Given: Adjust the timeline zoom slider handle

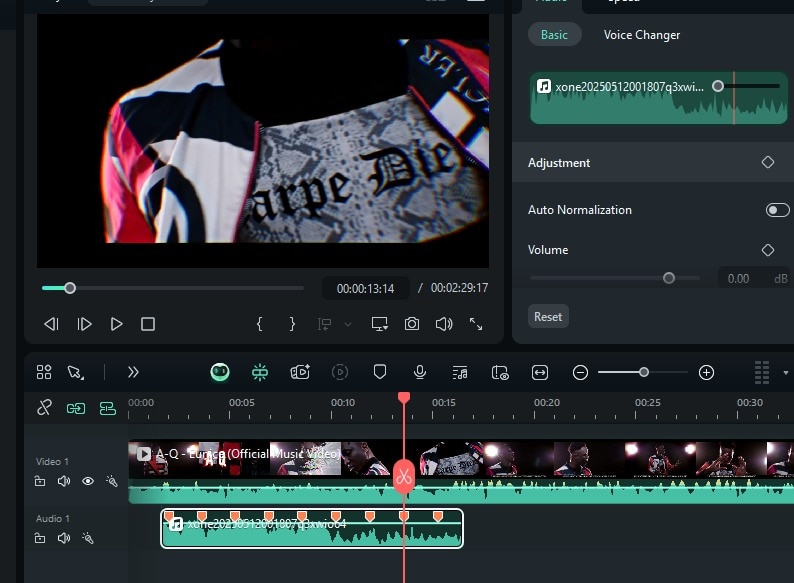Looking at the screenshot, I should pyautogui.click(x=644, y=372).
